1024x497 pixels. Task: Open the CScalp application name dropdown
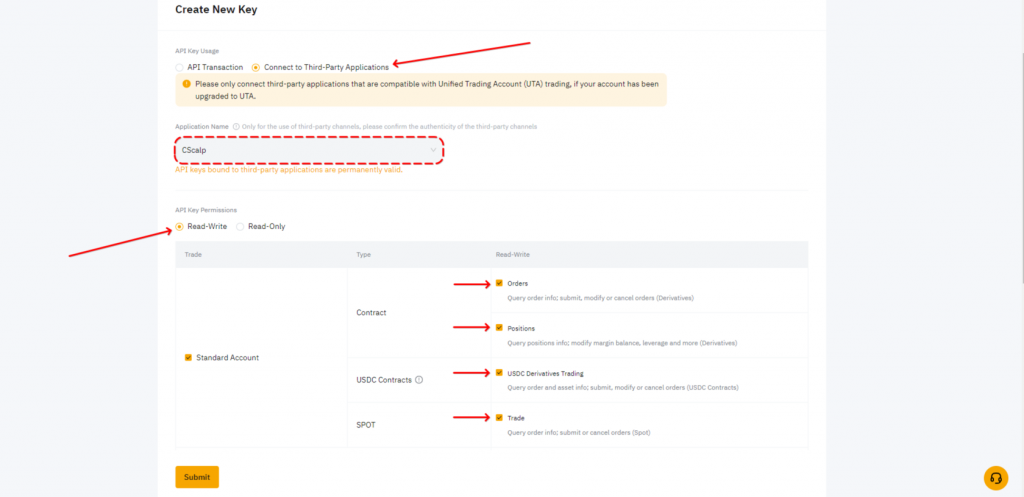pos(308,150)
